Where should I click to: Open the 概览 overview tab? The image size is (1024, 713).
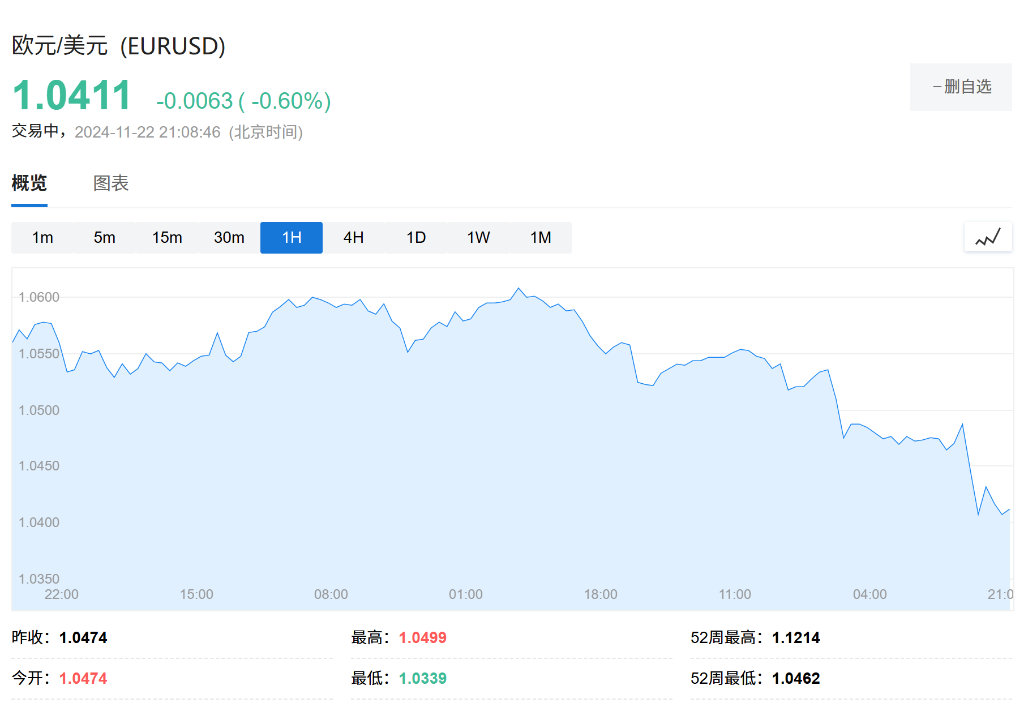[x=29, y=183]
